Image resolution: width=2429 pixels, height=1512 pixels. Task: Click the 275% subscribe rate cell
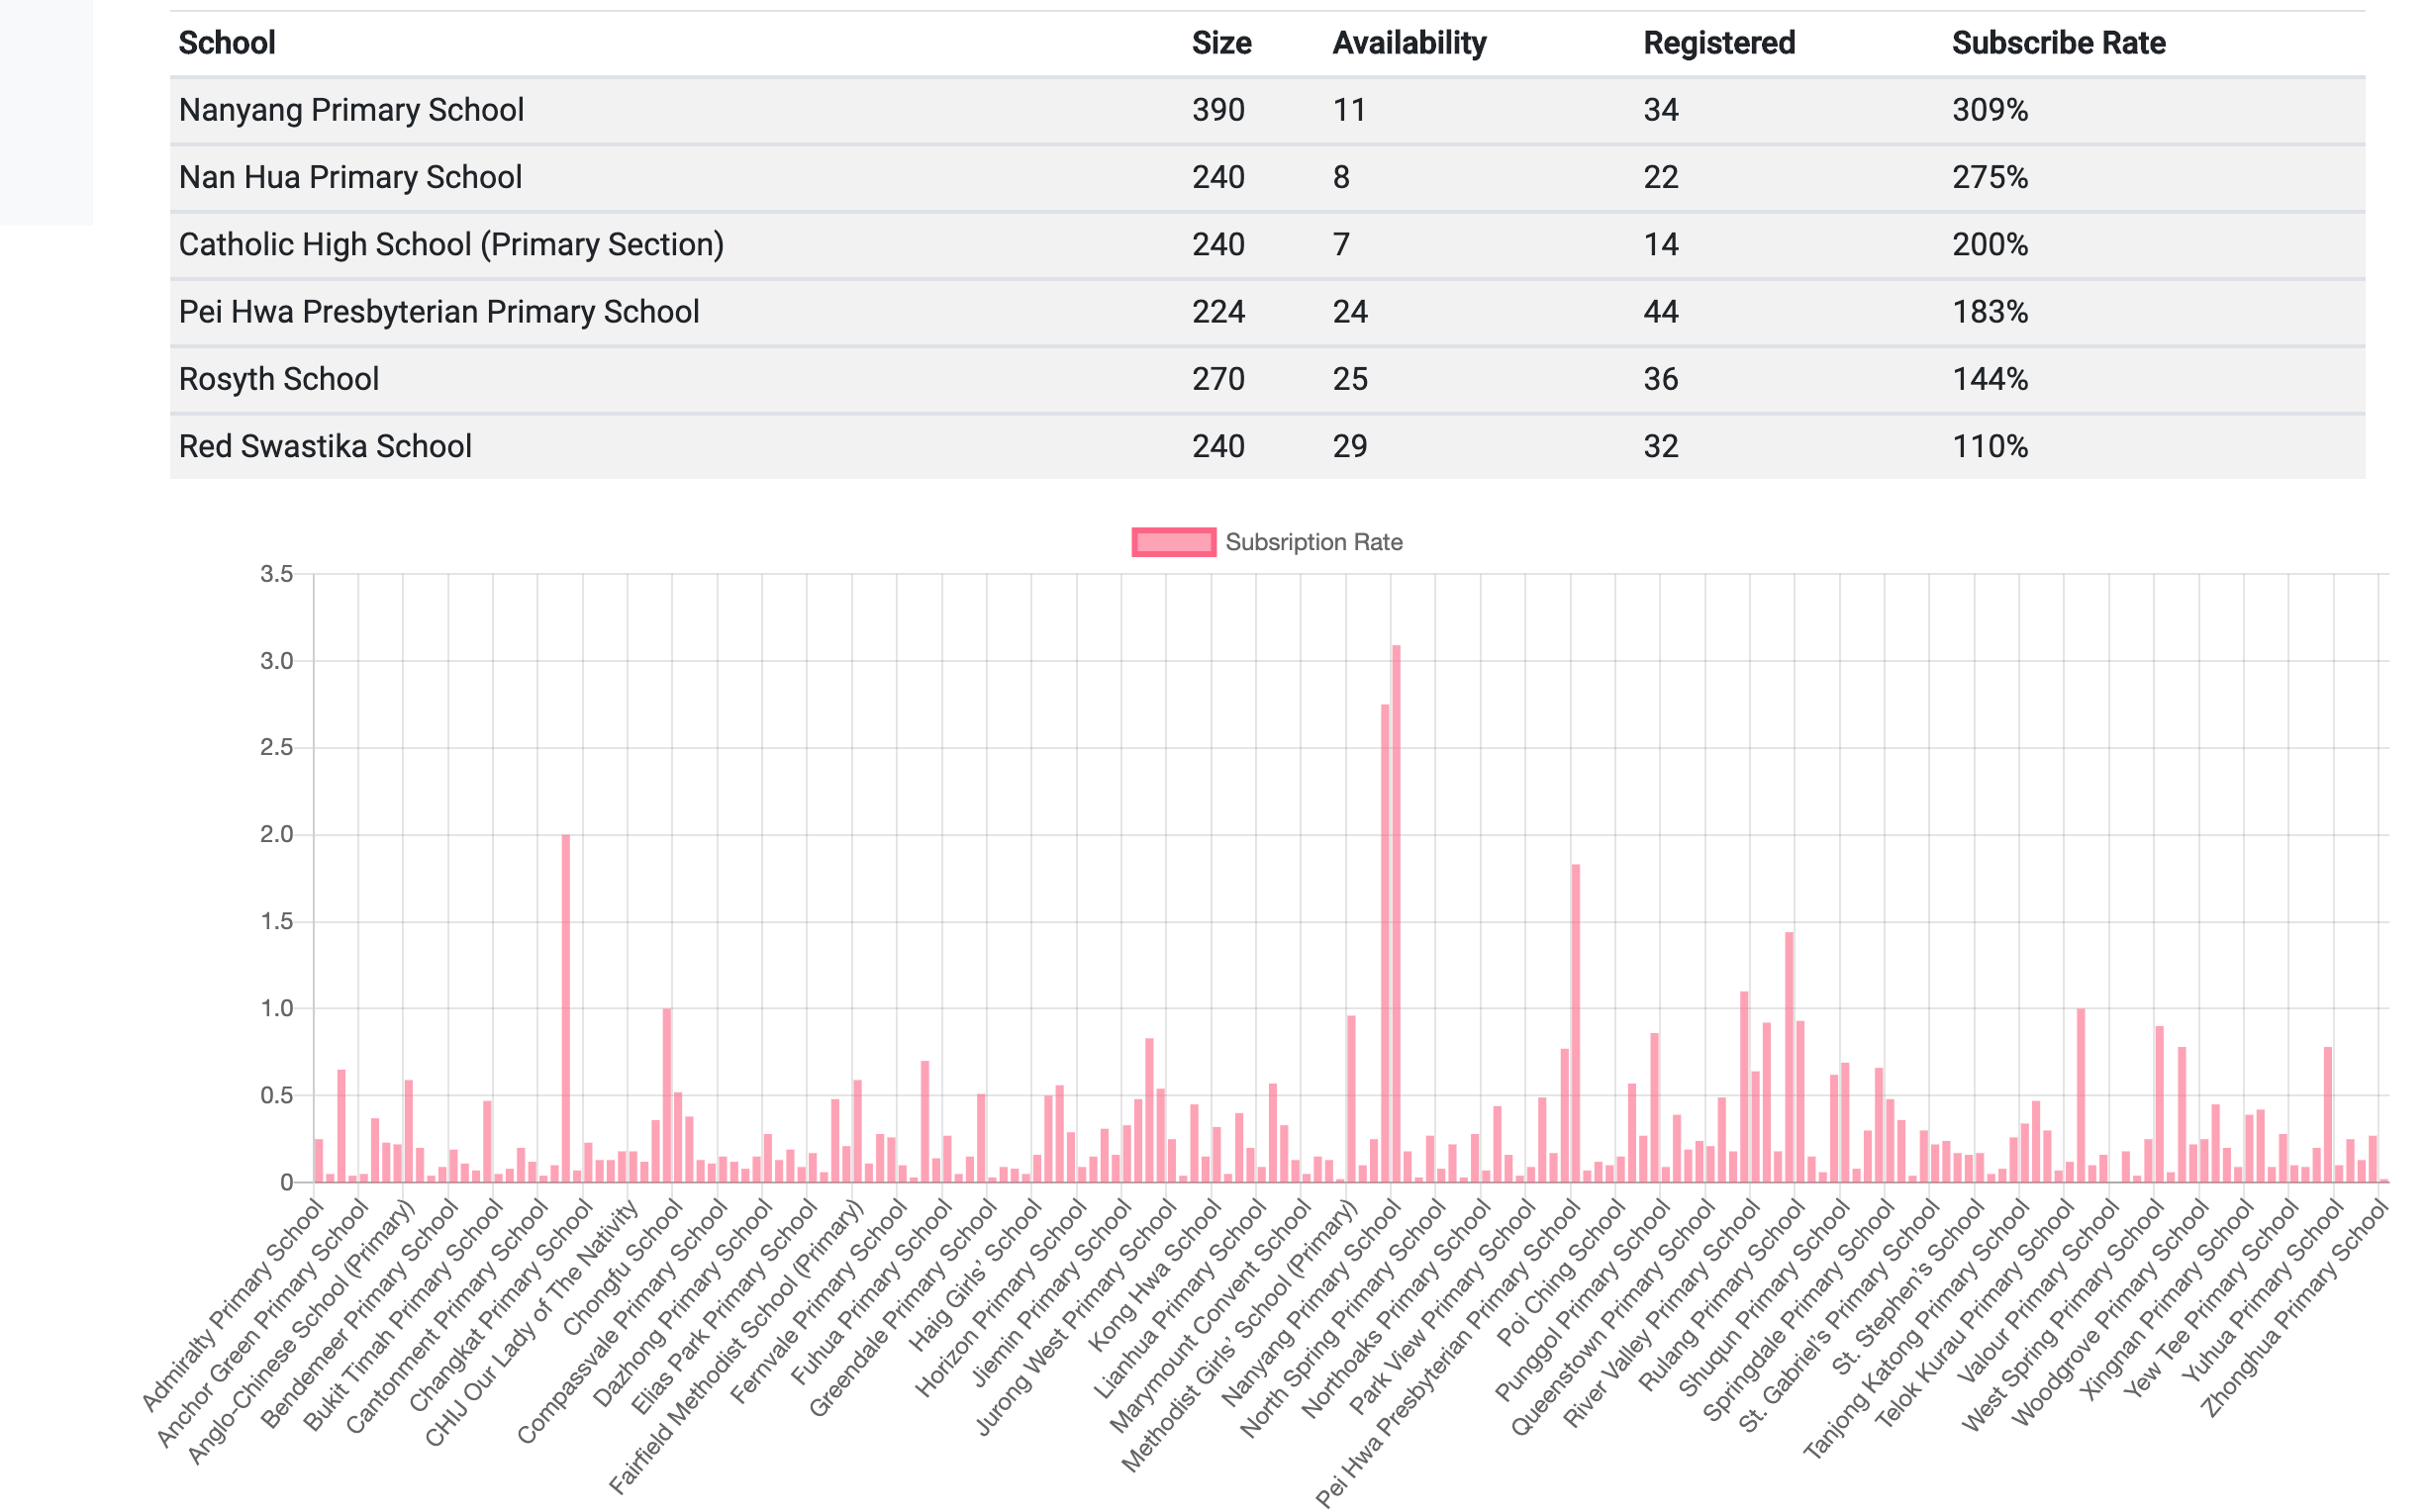pos(1989,177)
